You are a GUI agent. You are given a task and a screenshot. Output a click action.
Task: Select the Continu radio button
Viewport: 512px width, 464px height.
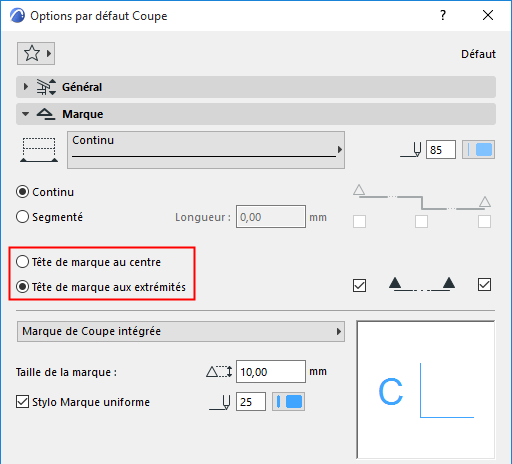pyautogui.click(x=22, y=192)
